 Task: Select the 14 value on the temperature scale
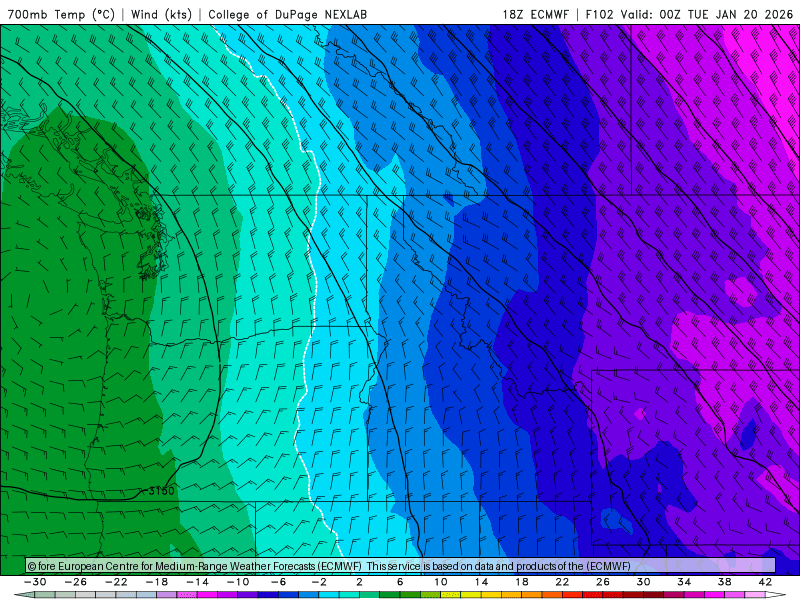(x=481, y=582)
